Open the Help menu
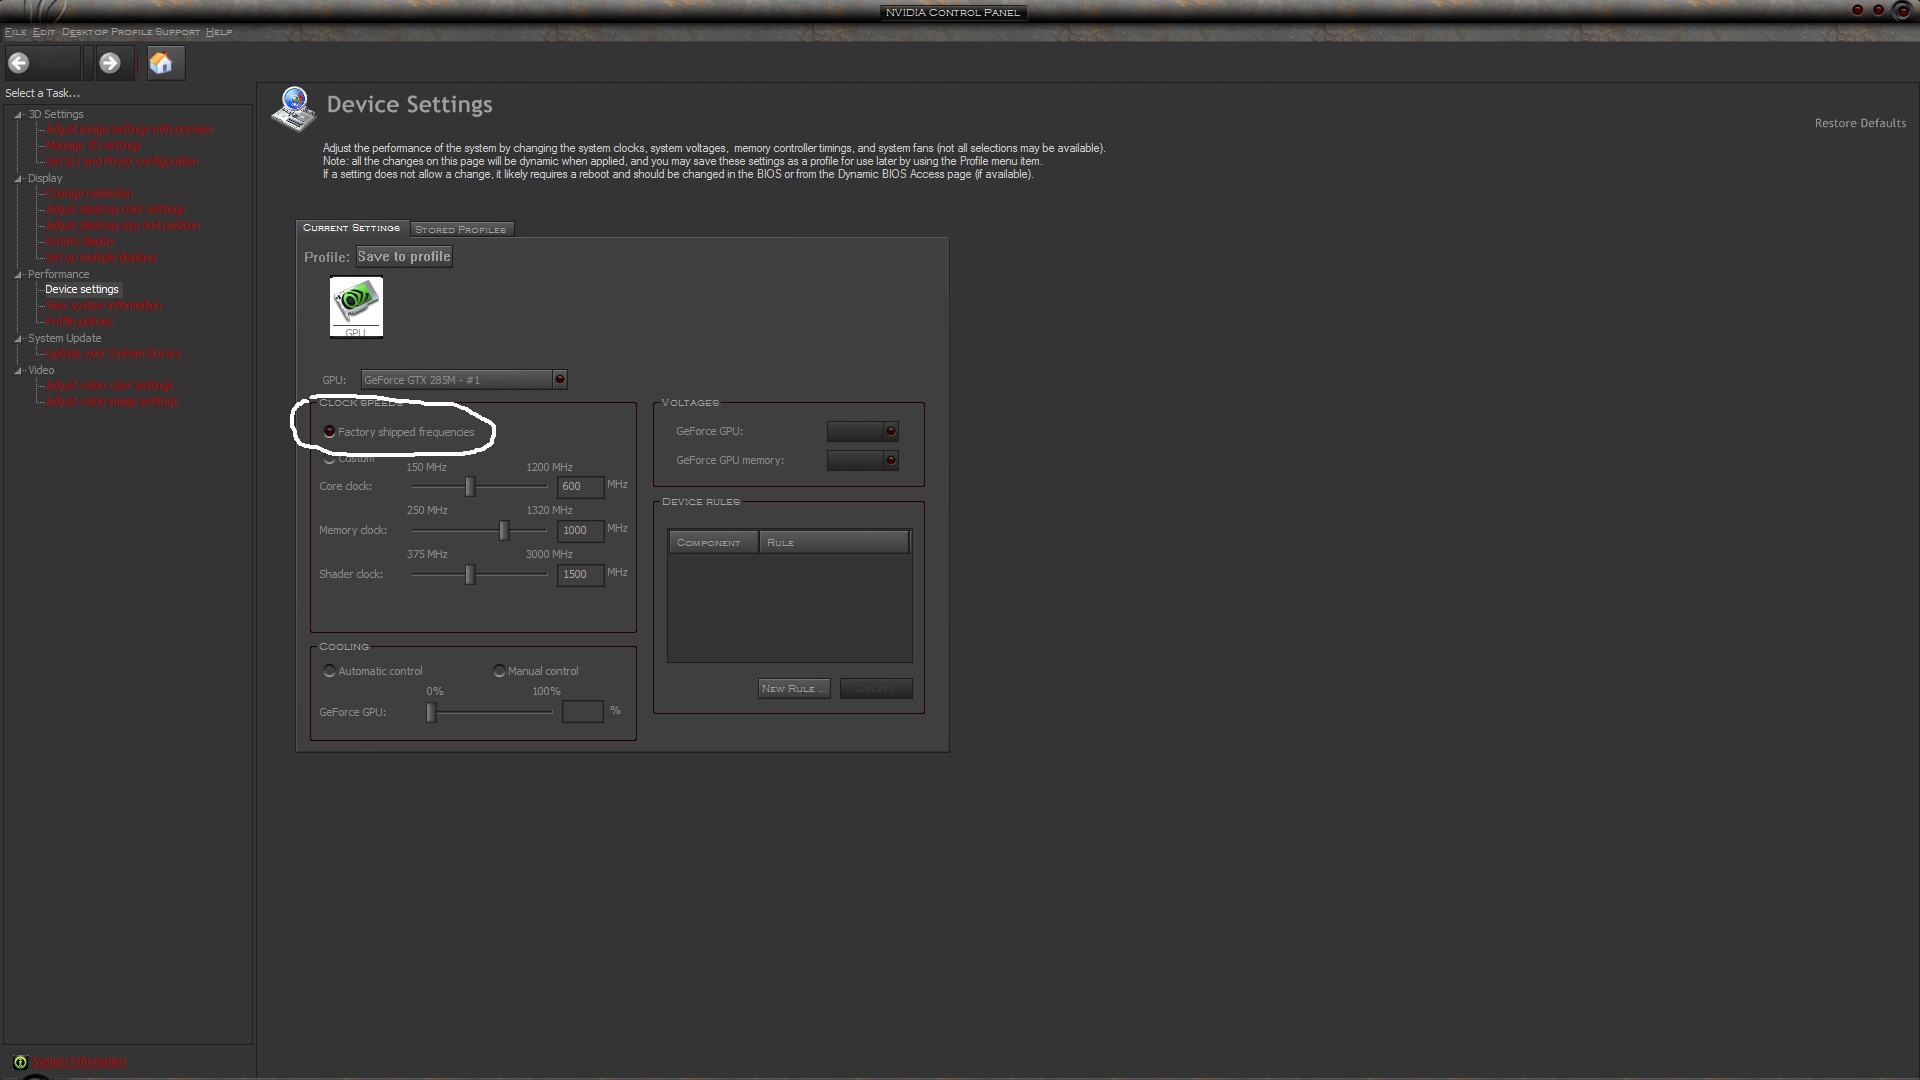Screen dimensions: 1920x1080 click(218, 32)
